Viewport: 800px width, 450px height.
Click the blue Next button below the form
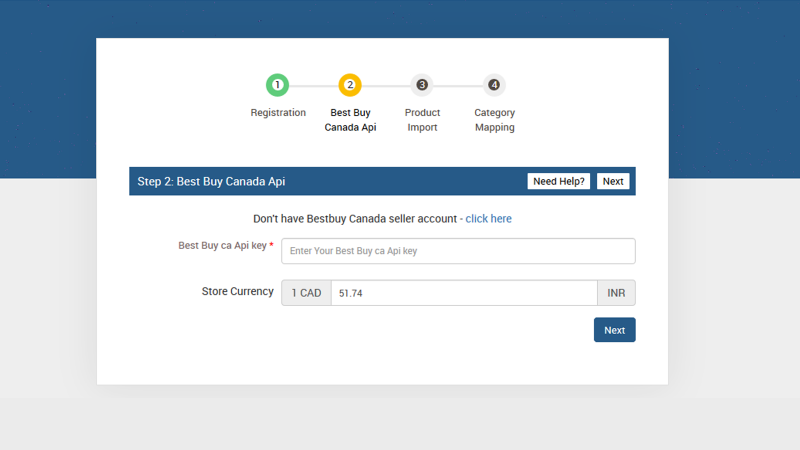tap(614, 330)
